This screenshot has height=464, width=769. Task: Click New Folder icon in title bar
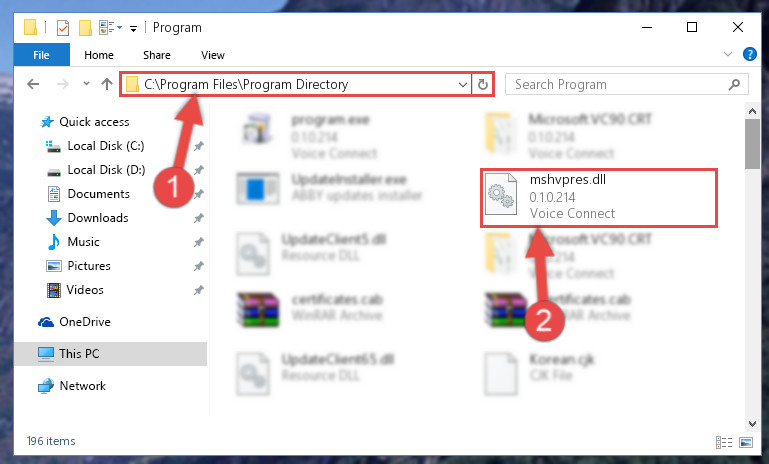[x=85, y=27]
